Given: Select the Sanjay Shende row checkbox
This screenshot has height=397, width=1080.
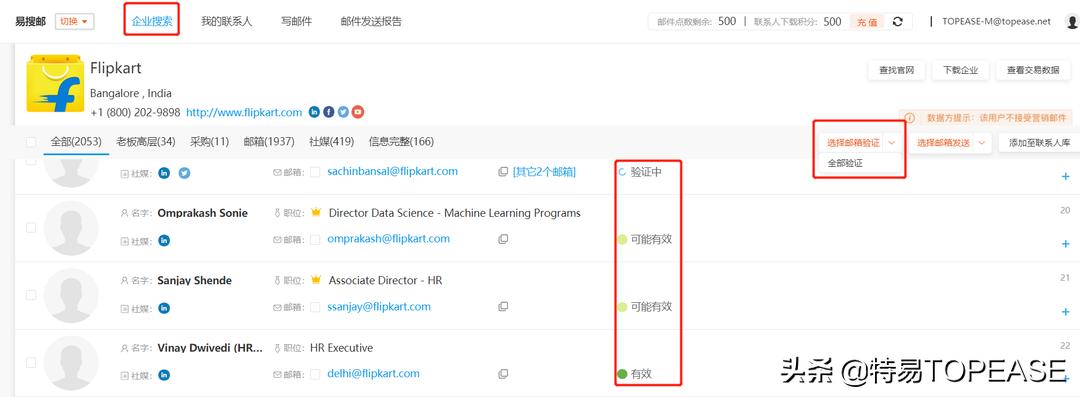Looking at the screenshot, I should [x=31, y=295].
